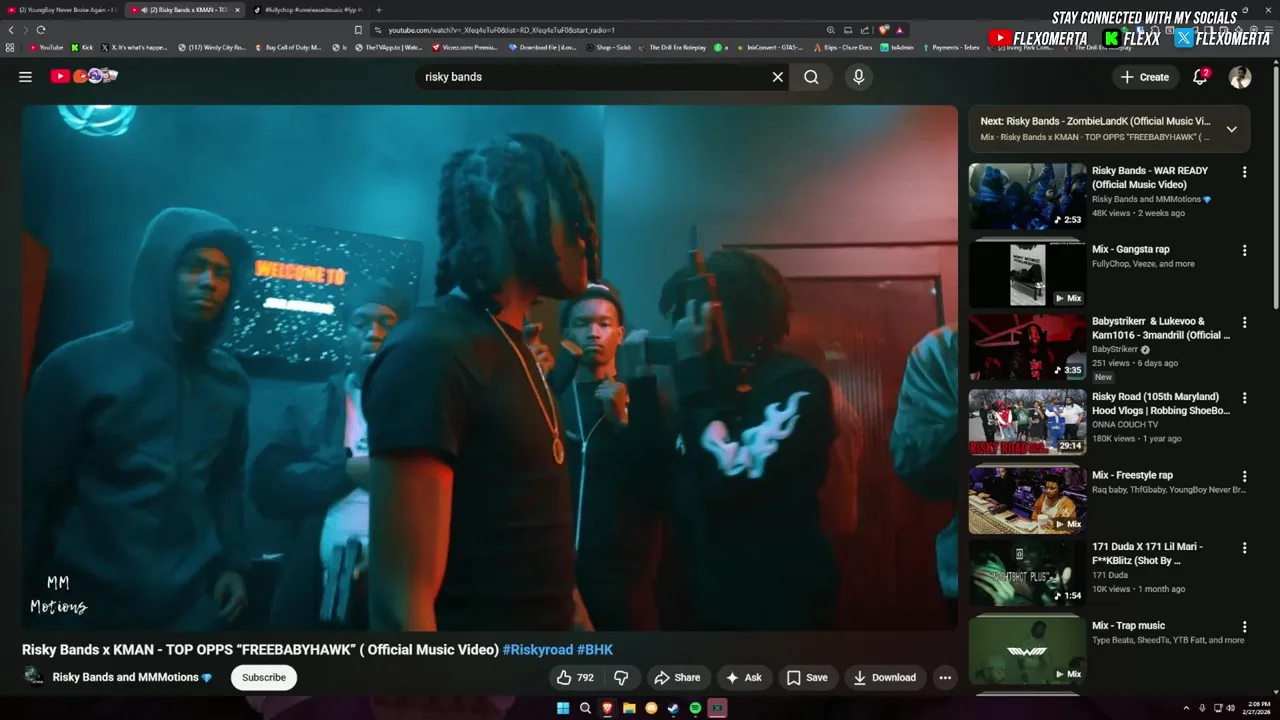The image size is (1280, 720).
Task: Open options for Mix - Trap music
Action: tap(1244, 627)
